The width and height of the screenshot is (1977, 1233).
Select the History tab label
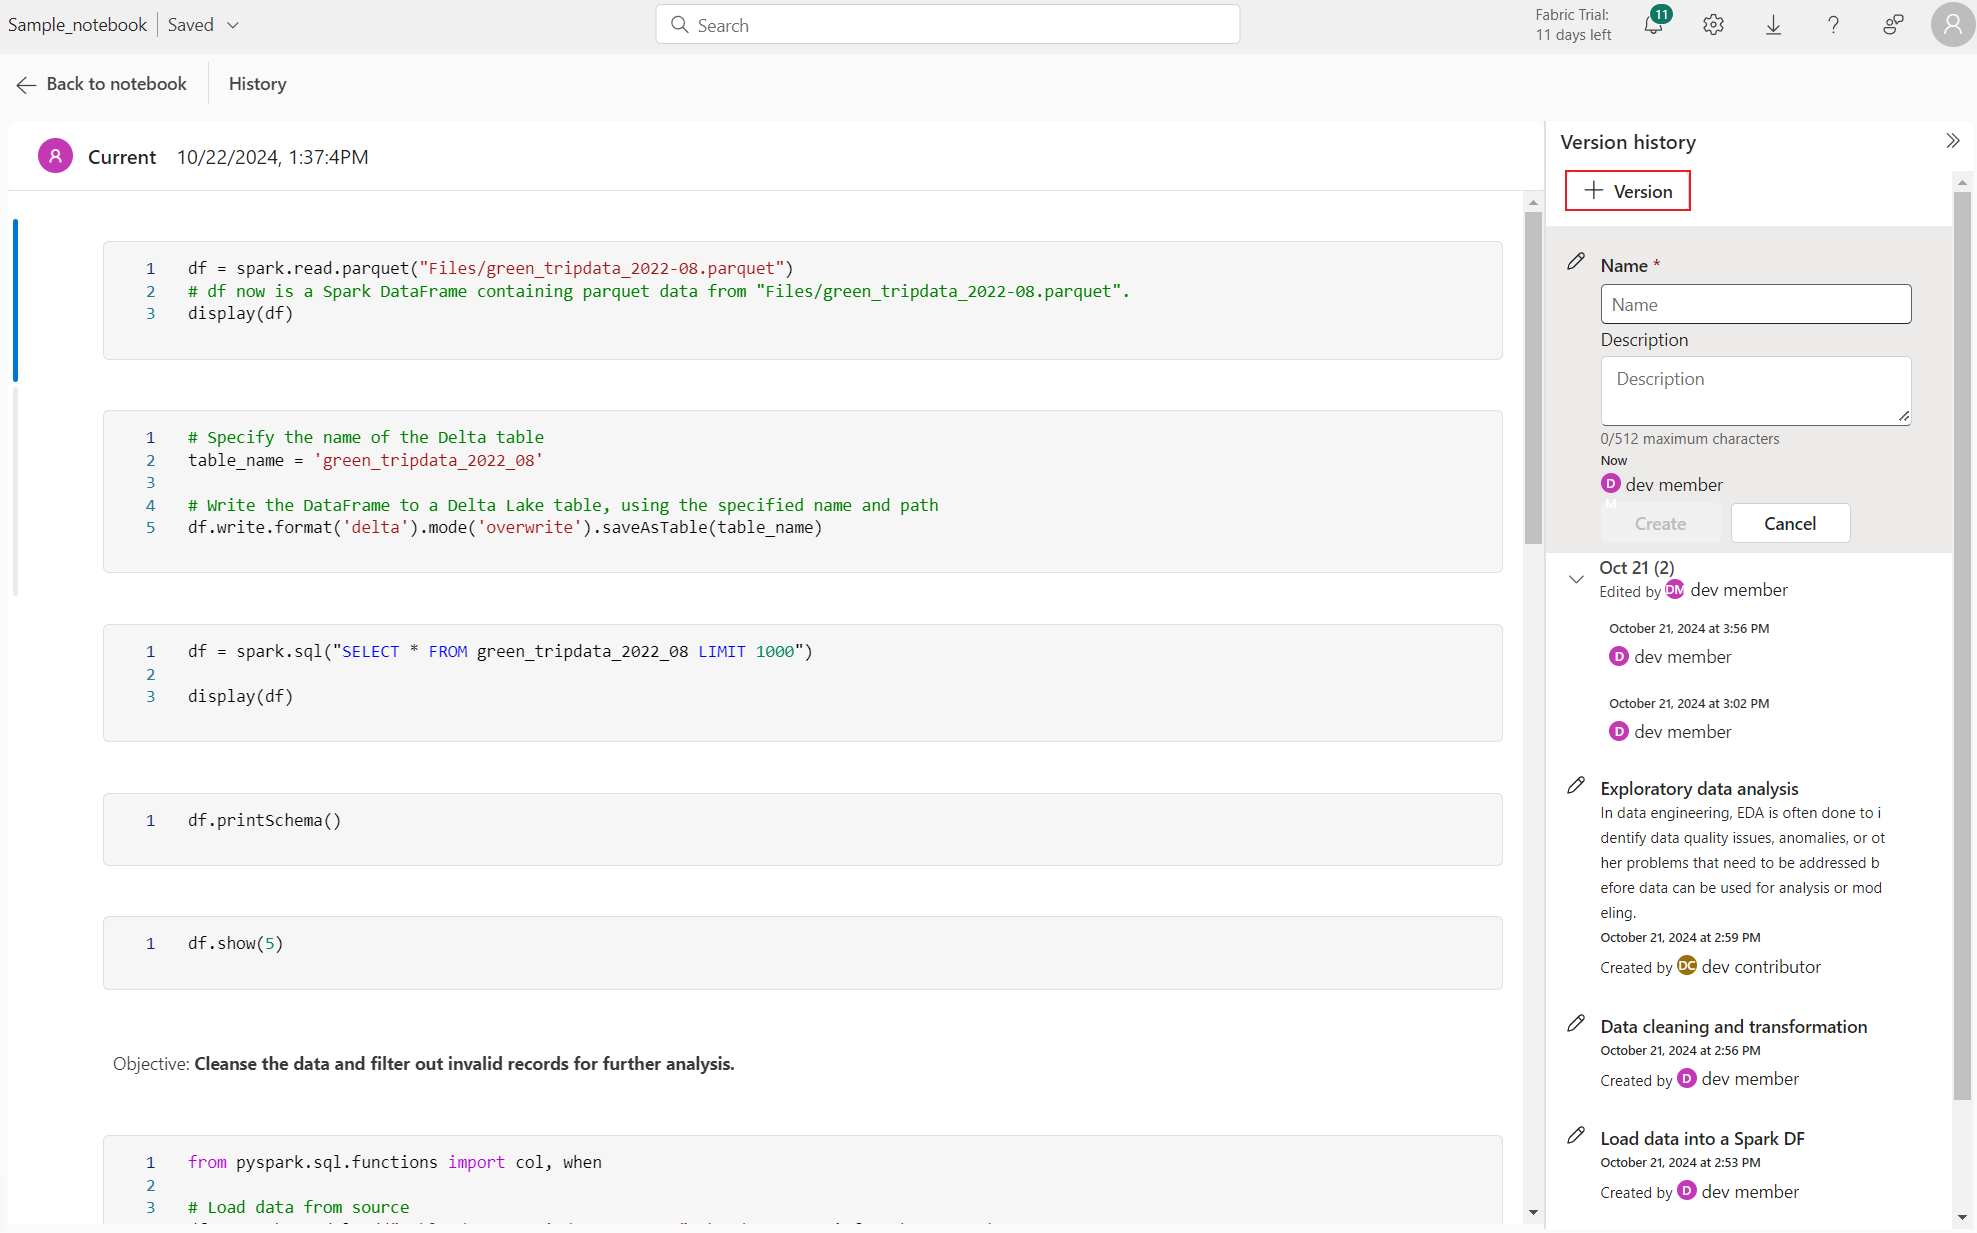click(257, 84)
